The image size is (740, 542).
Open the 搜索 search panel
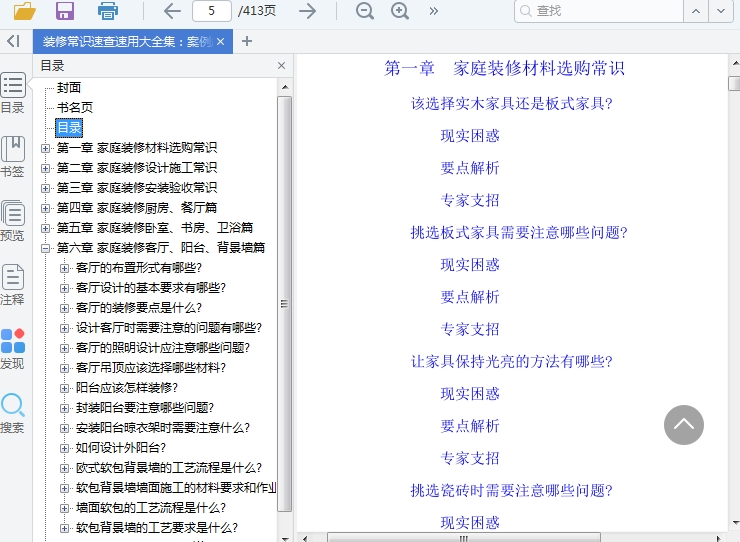13,413
